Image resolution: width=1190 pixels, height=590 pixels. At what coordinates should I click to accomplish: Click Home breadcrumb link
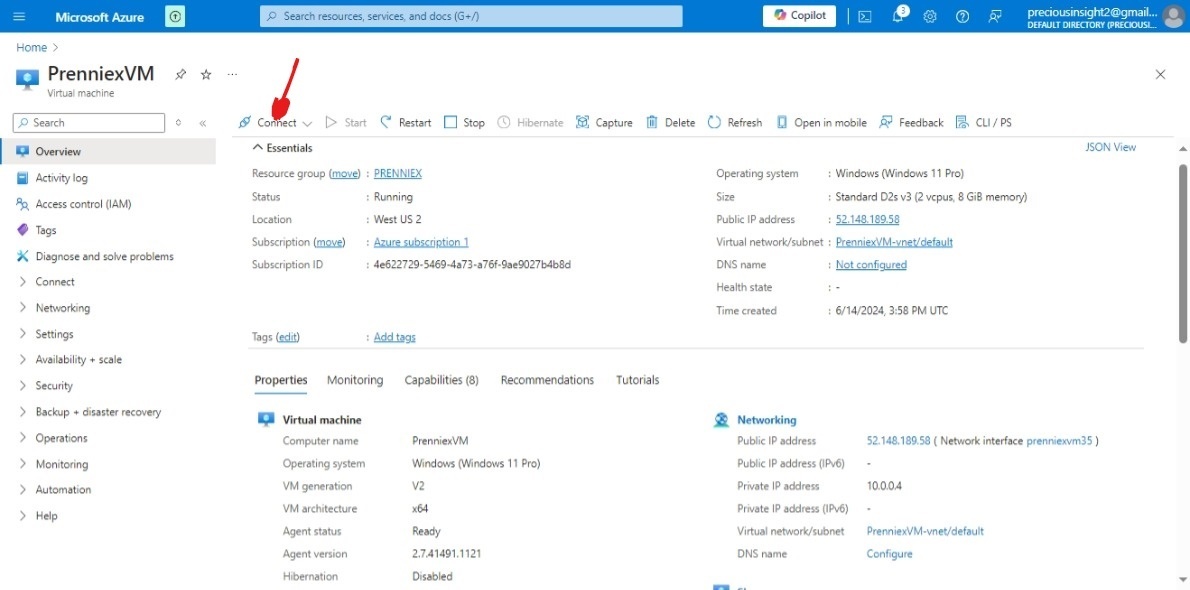32,47
